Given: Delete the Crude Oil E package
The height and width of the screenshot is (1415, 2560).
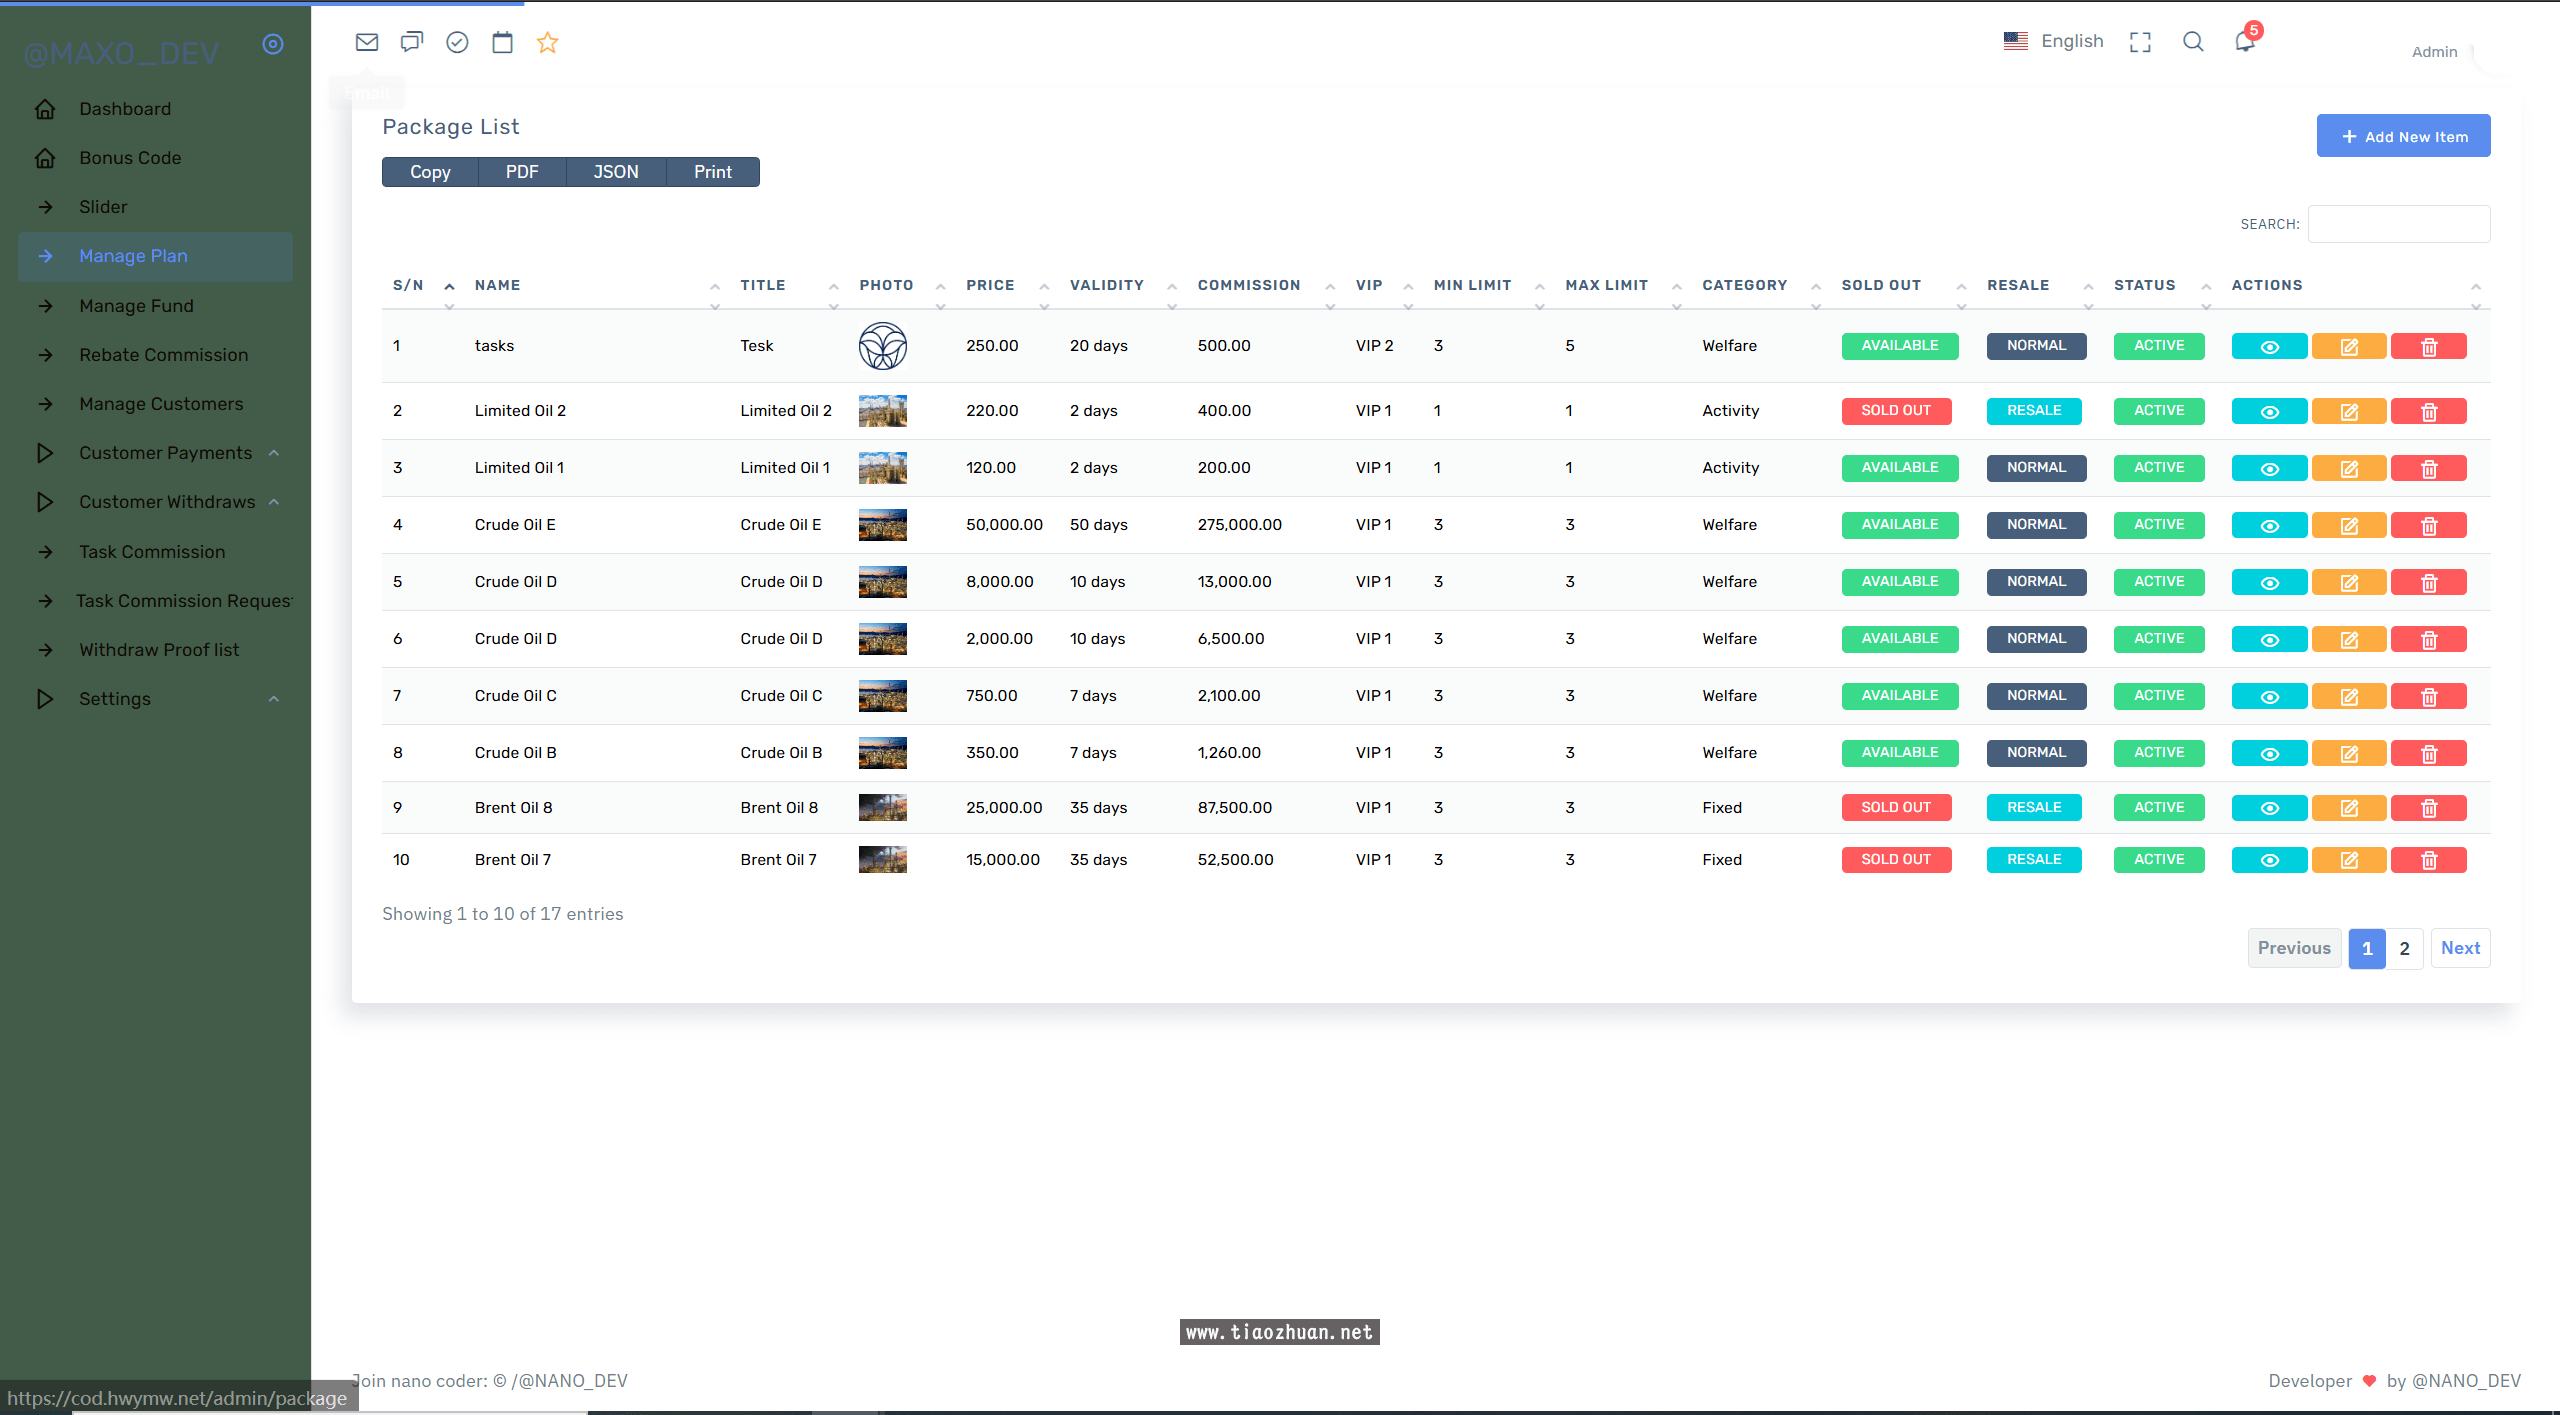Looking at the screenshot, I should (2428, 525).
